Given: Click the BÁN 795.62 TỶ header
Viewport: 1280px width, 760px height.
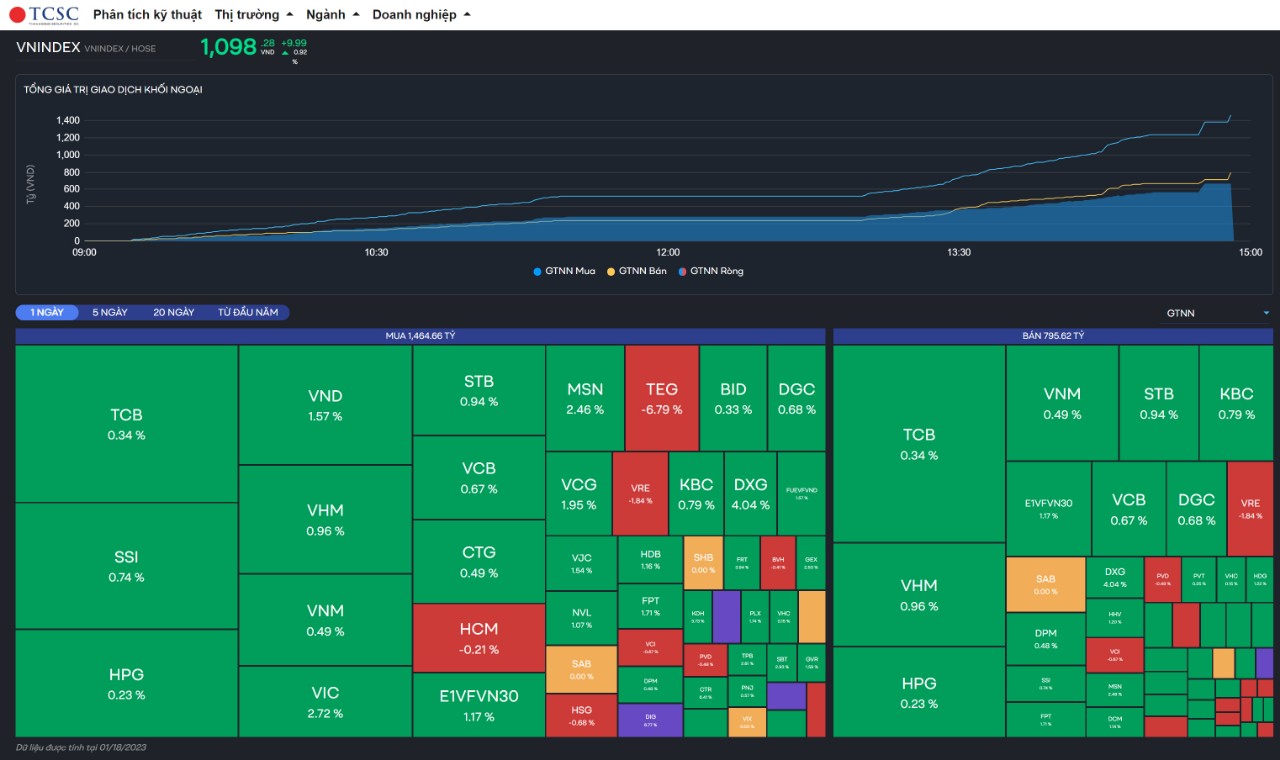Looking at the screenshot, I should click(1053, 336).
